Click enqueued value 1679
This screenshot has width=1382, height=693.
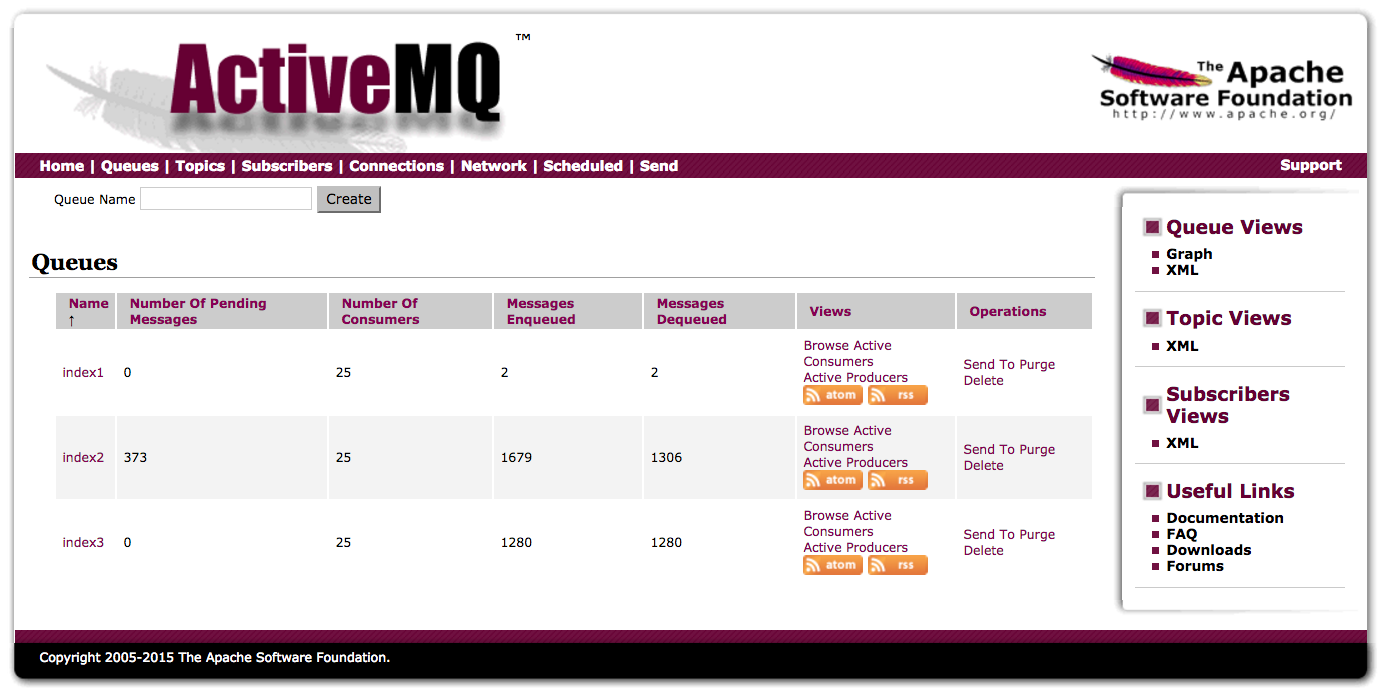(516, 457)
